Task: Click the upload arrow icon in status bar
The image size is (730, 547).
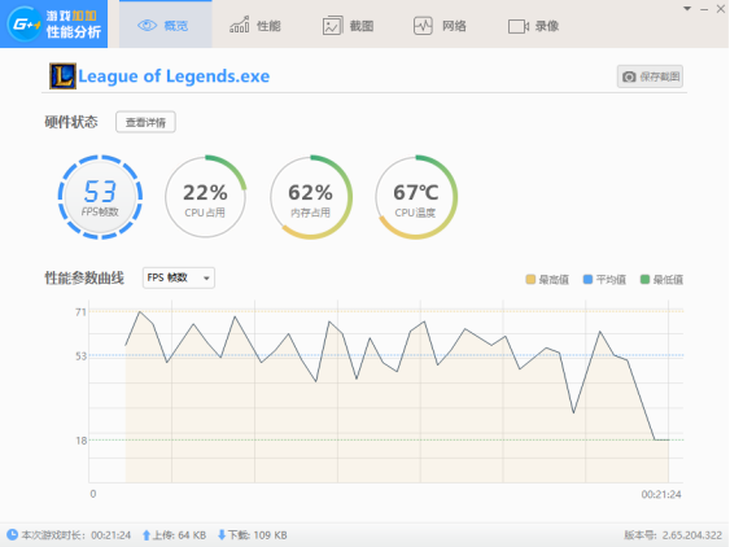Action: tap(146, 535)
